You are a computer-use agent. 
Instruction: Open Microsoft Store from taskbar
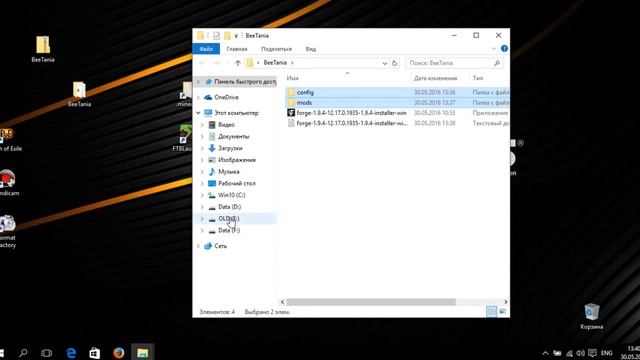point(95,353)
